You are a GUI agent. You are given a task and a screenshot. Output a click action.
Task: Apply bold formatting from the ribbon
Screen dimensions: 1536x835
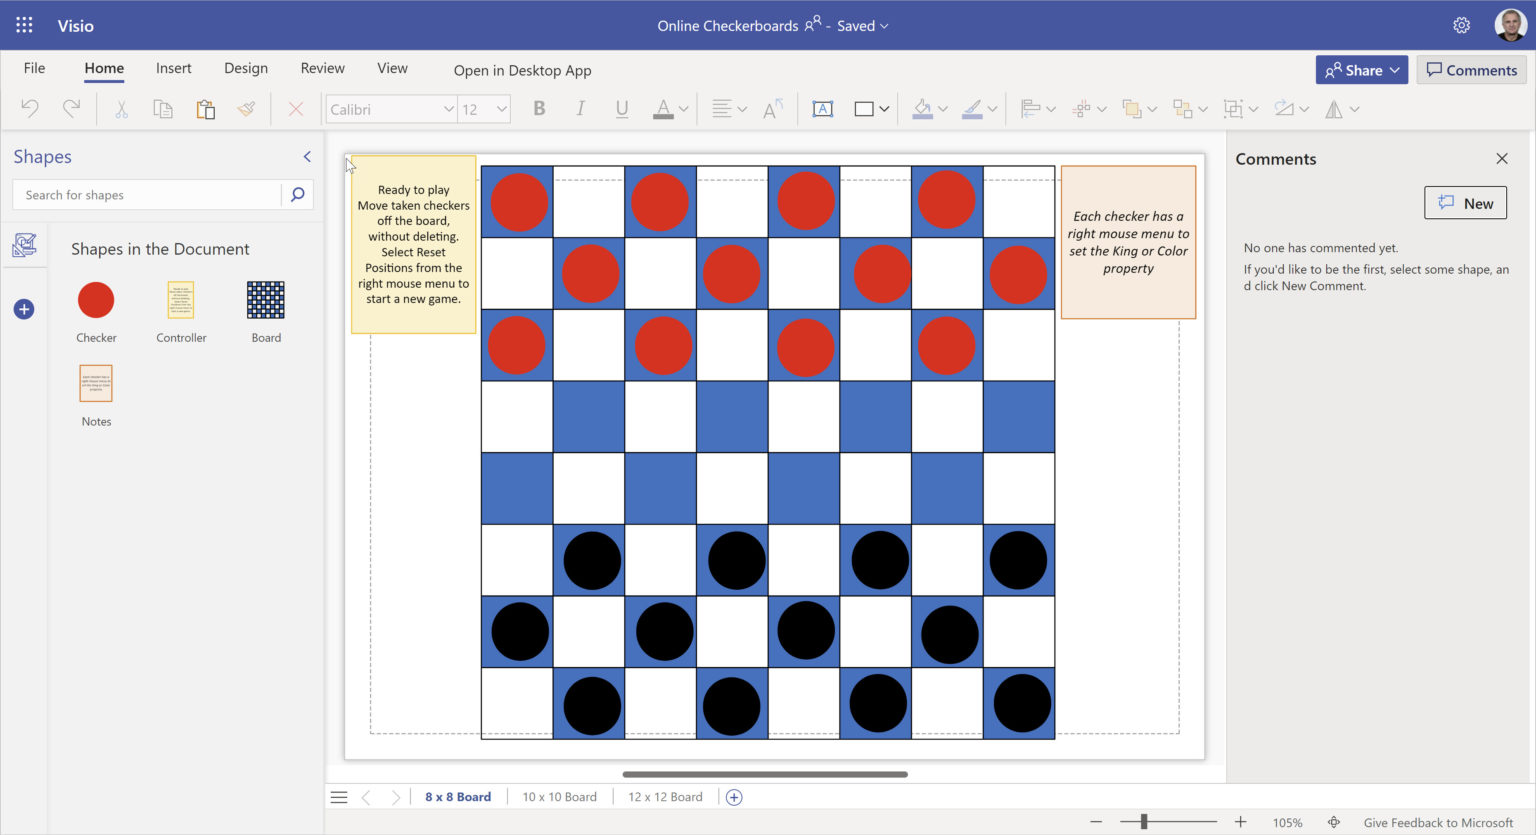(539, 108)
